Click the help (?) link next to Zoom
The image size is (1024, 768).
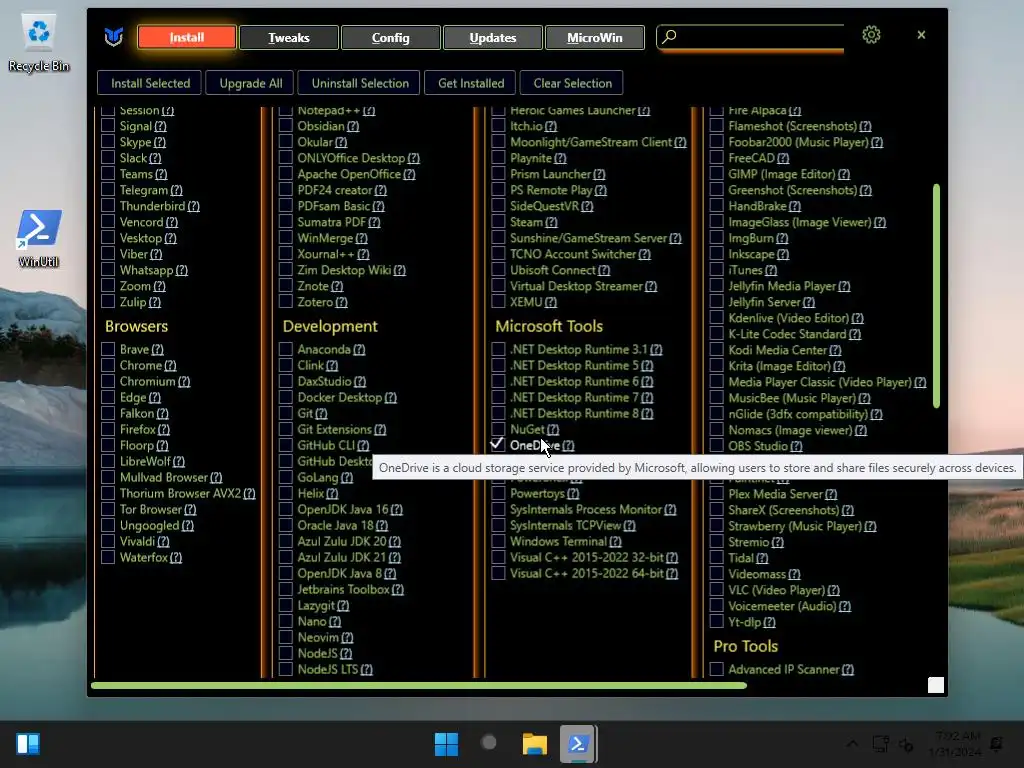coord(159,286)
